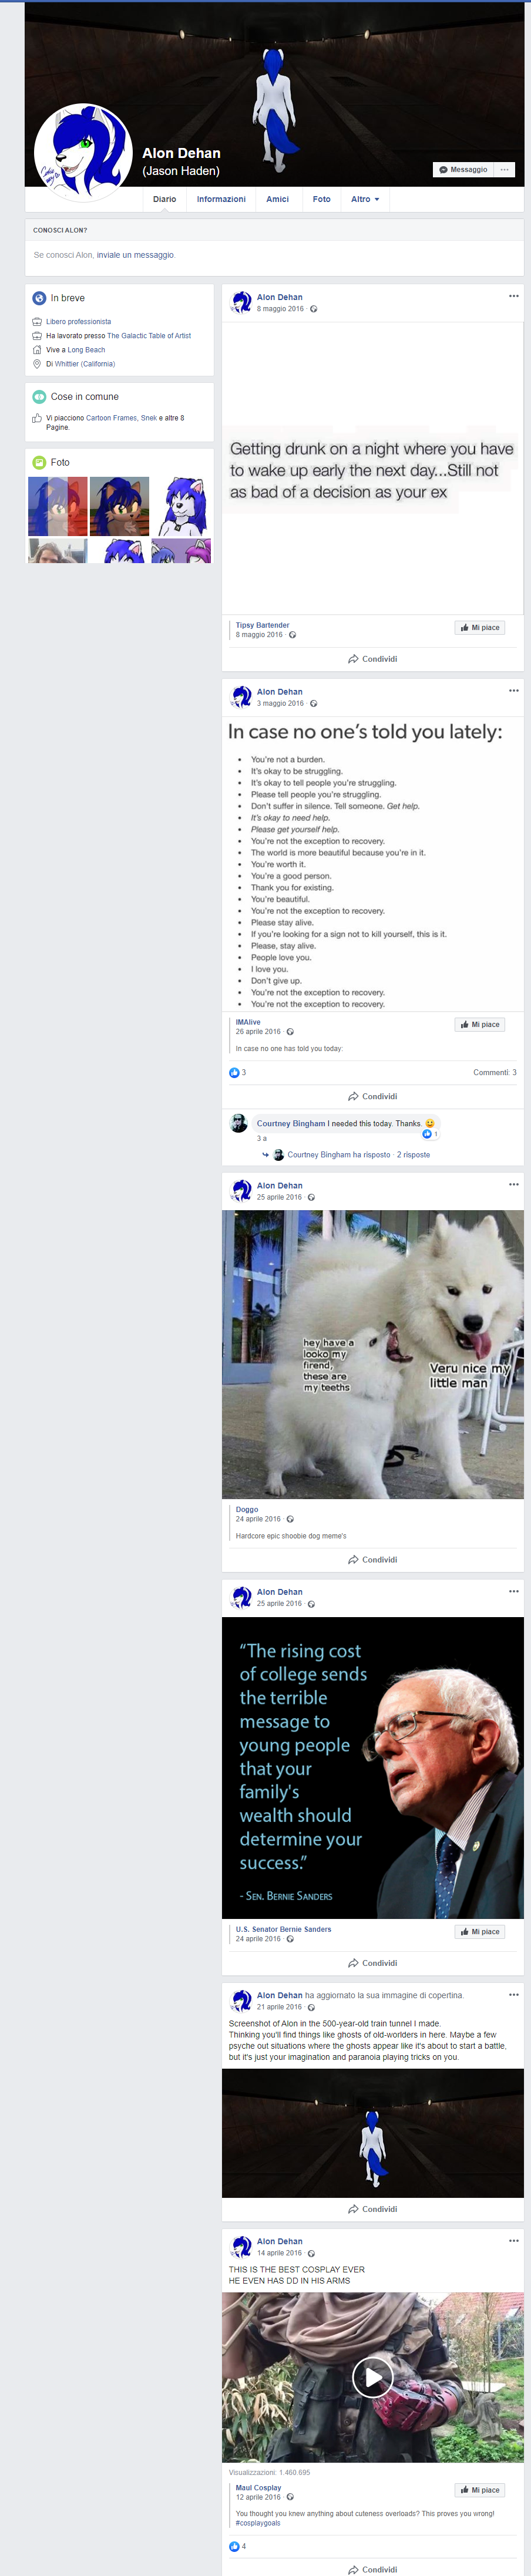Open options menu of the 14 aprile post
The image size is (531, 2576).
click(x=514, y=2240)
